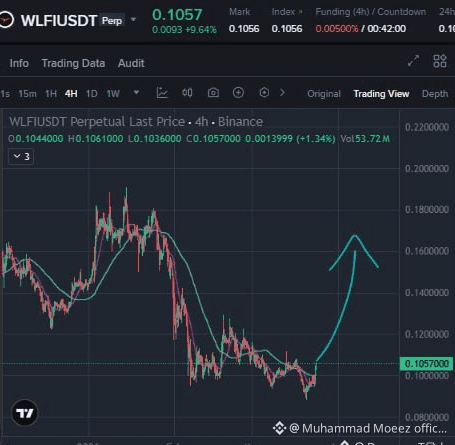
Task: Click the 0.1600000 price axis label
Action: pyautogui.click(x=427, y=251)
